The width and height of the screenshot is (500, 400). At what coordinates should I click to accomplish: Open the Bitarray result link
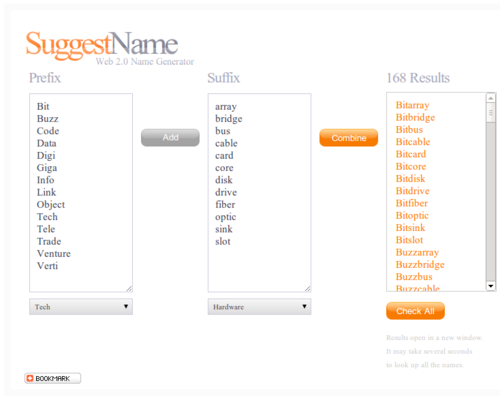[412, 105]
